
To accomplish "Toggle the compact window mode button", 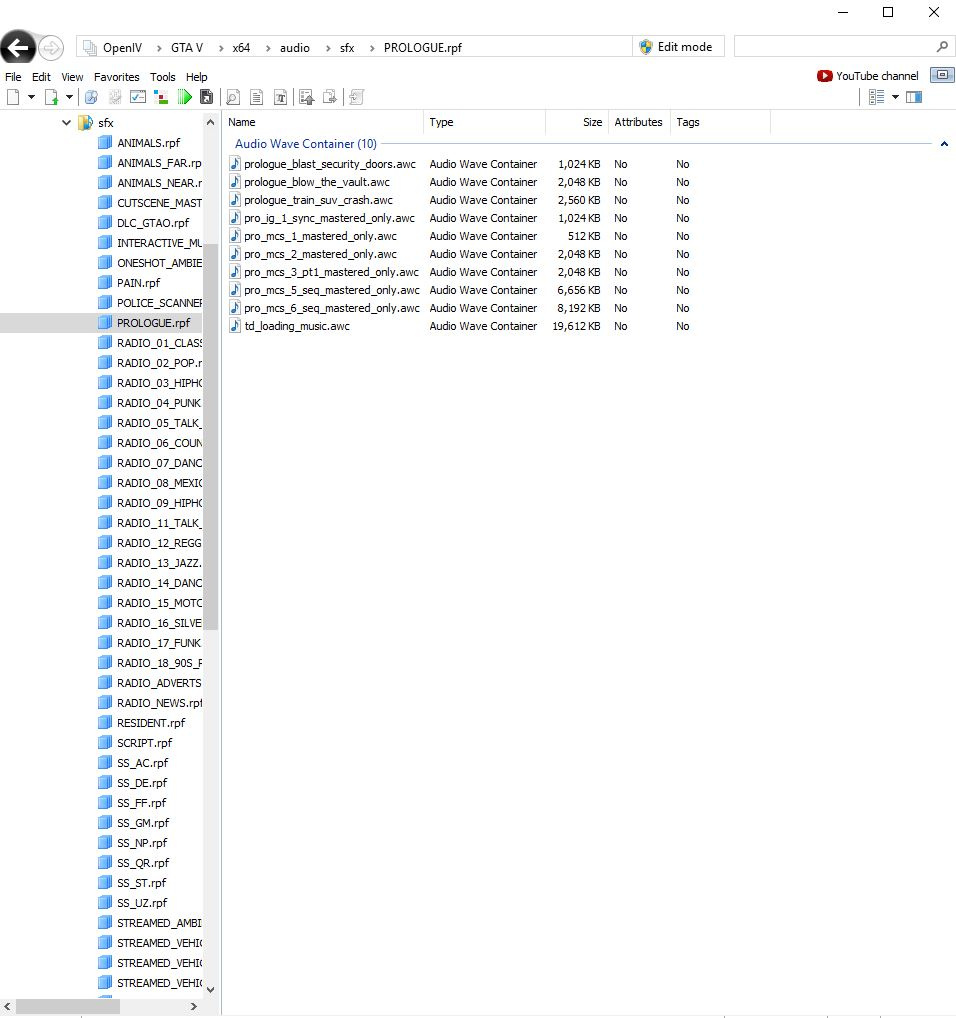I will tap(942, 75).
